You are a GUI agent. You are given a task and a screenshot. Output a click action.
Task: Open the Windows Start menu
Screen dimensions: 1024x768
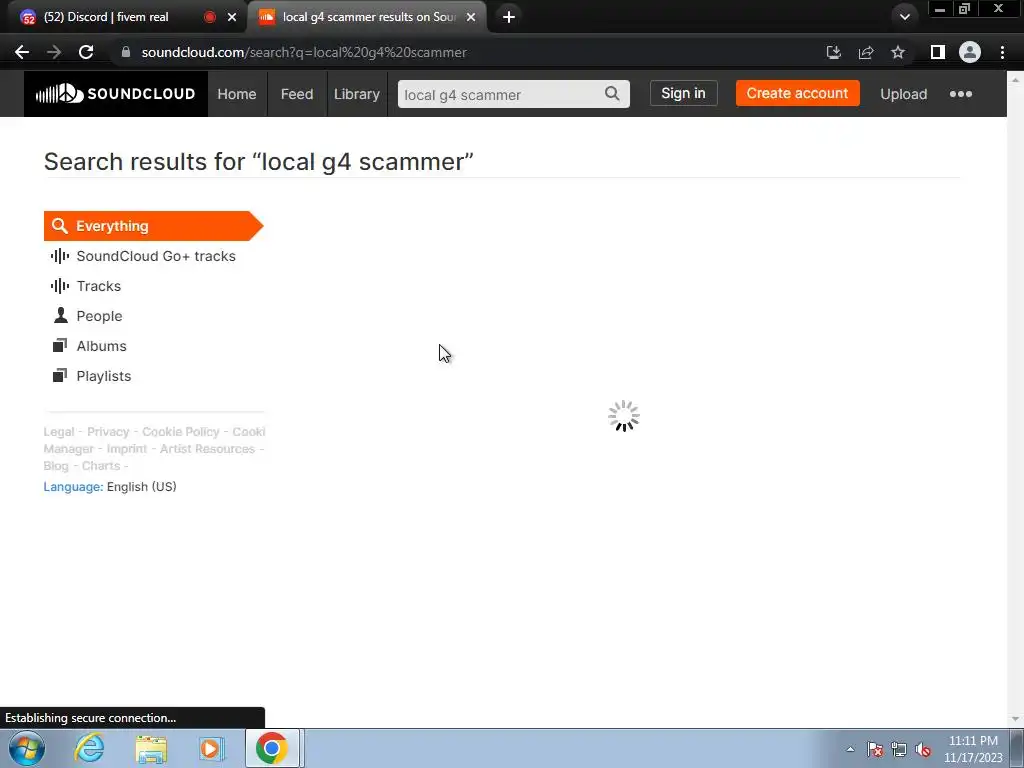point(27,748)
